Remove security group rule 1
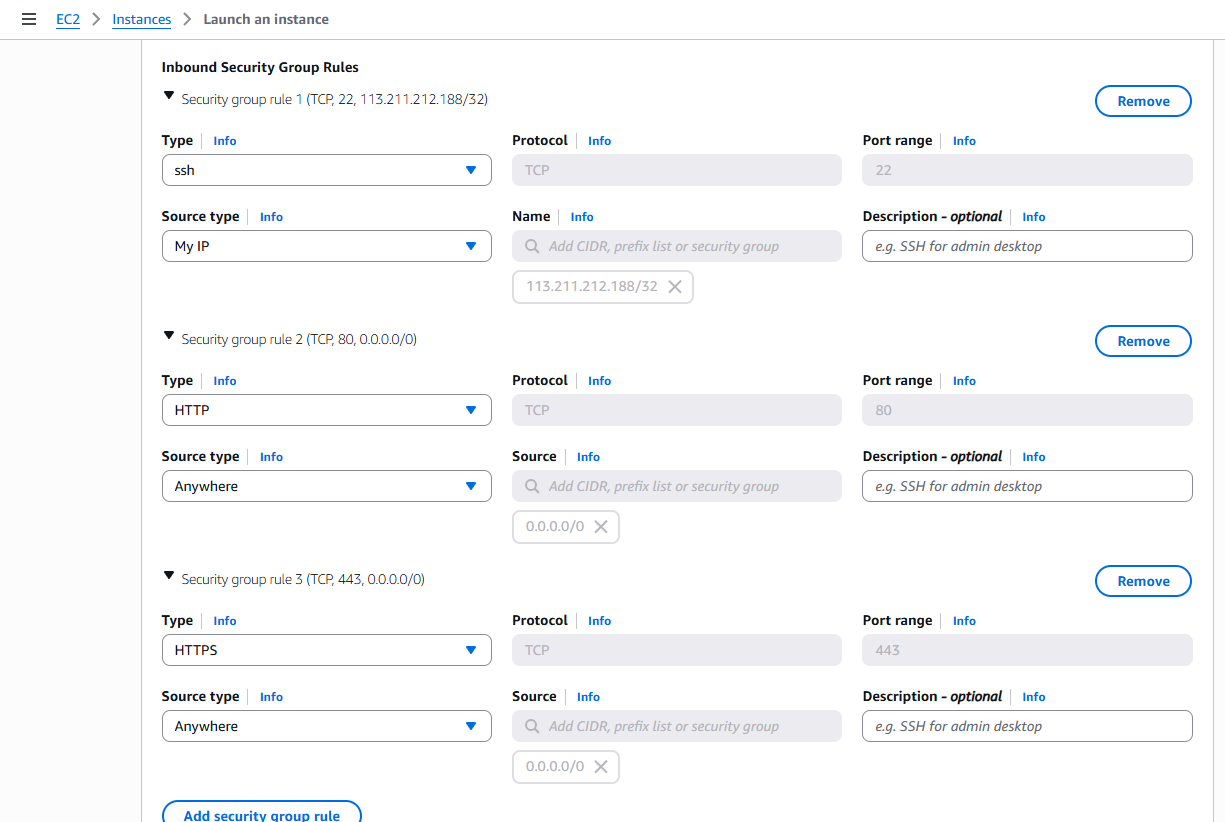 1143,101
